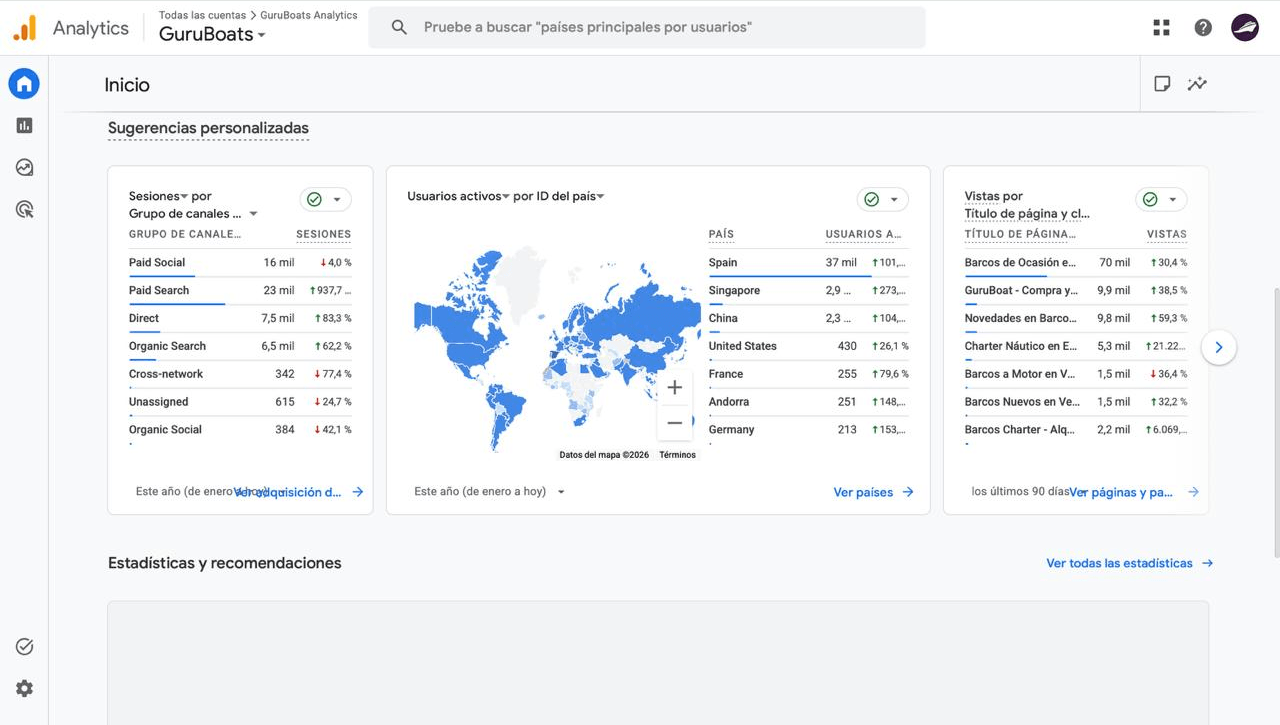Screen dimensions: 1280x725
Task: Select the Andorra country row
Action: pyautogui.click(x=808, y=402)
